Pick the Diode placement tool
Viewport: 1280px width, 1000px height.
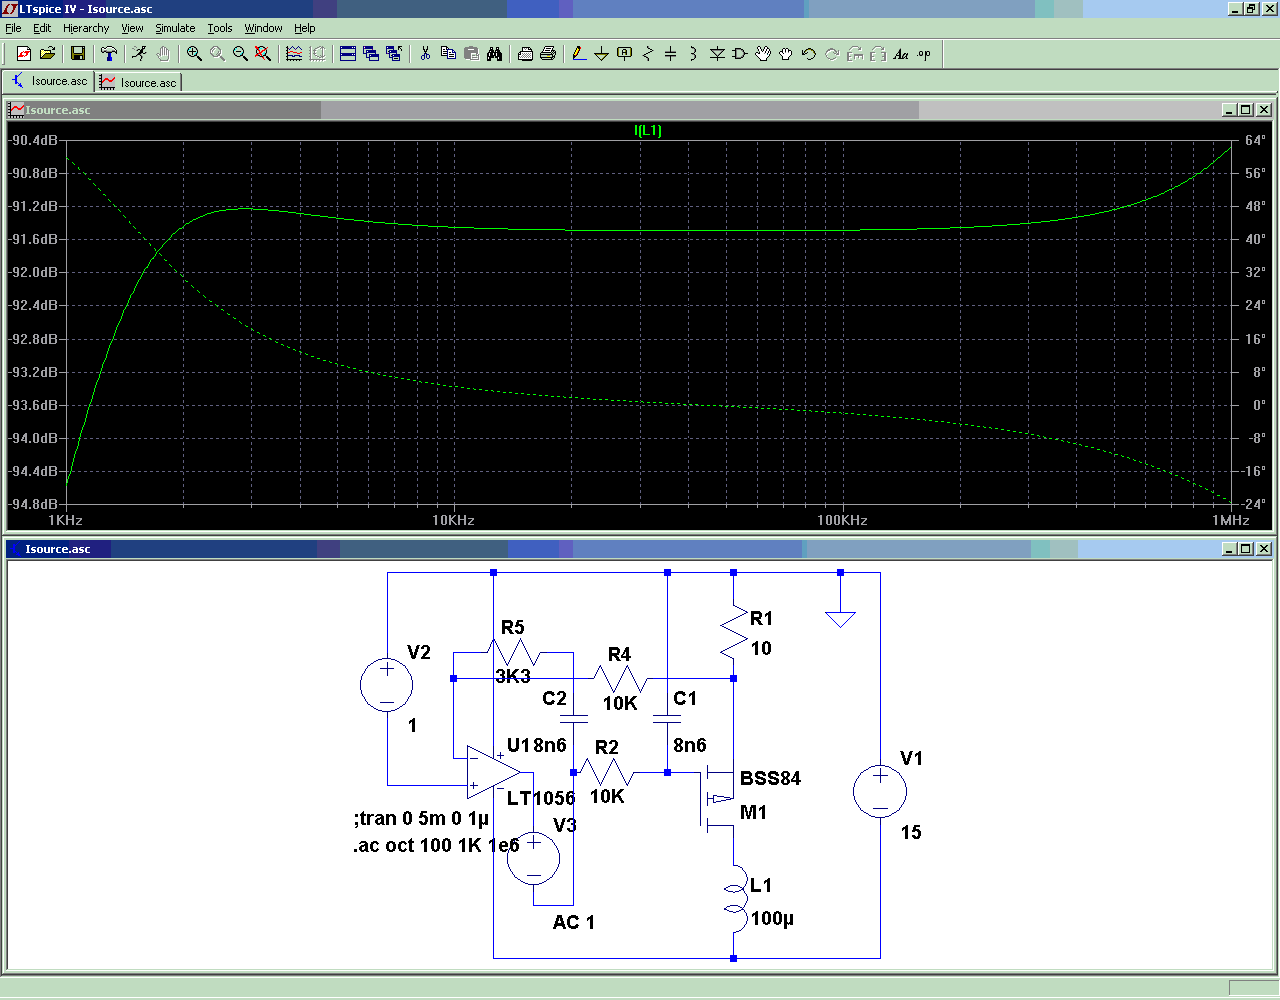point(717,54)
